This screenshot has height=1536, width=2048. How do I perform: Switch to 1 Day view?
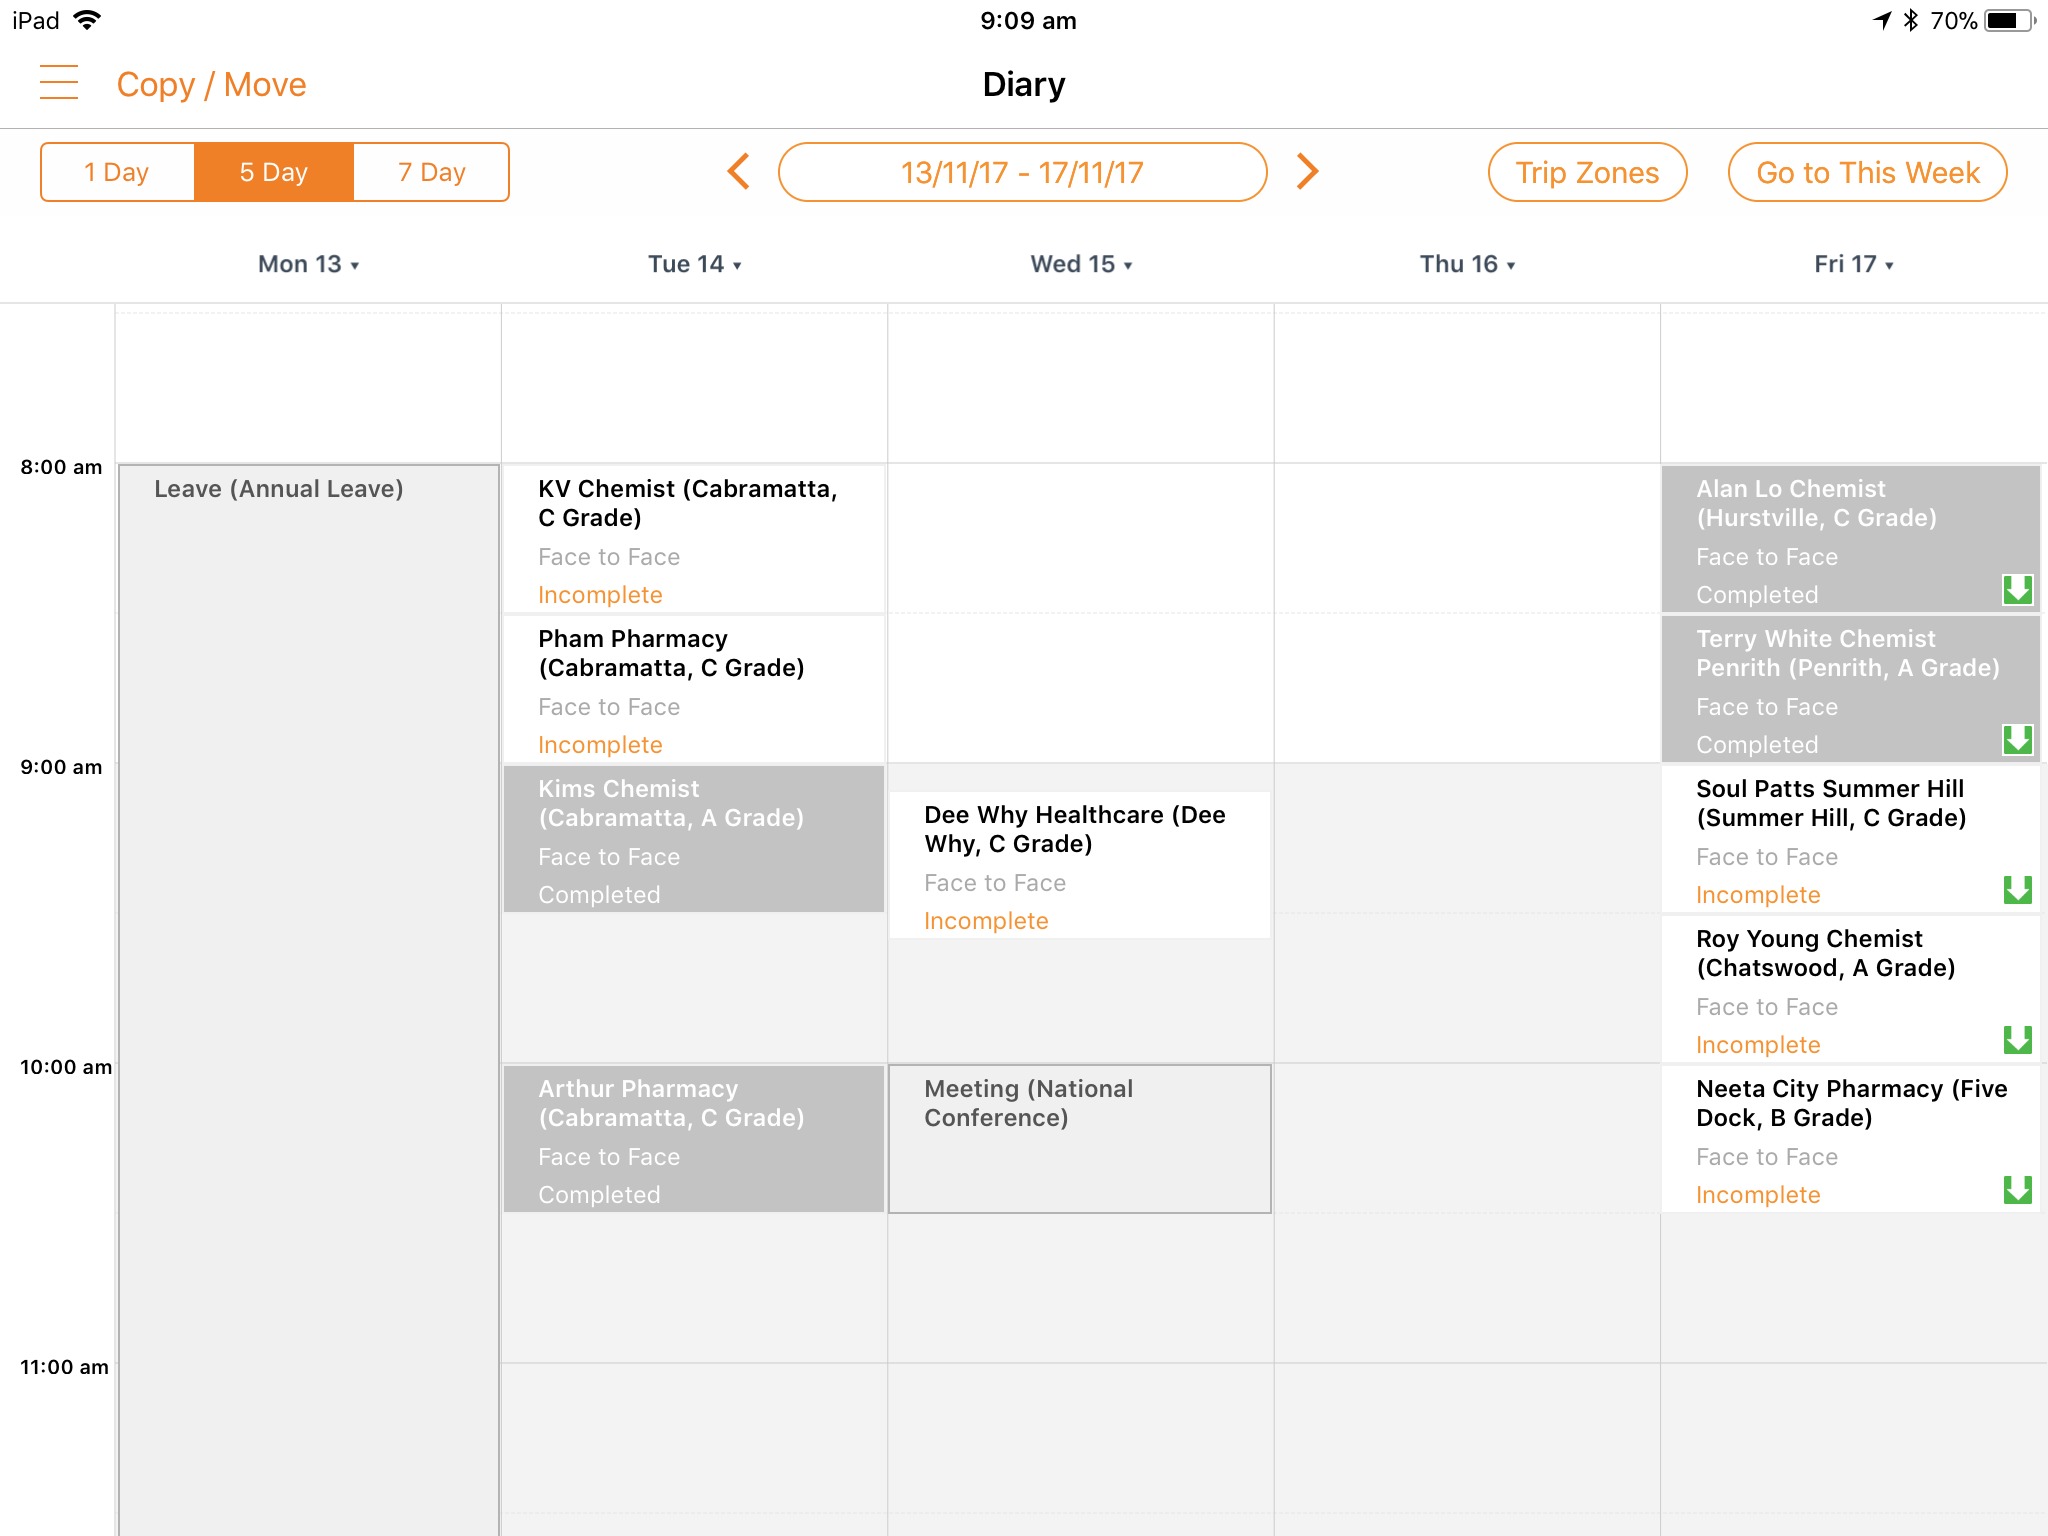tap(117, 172)
